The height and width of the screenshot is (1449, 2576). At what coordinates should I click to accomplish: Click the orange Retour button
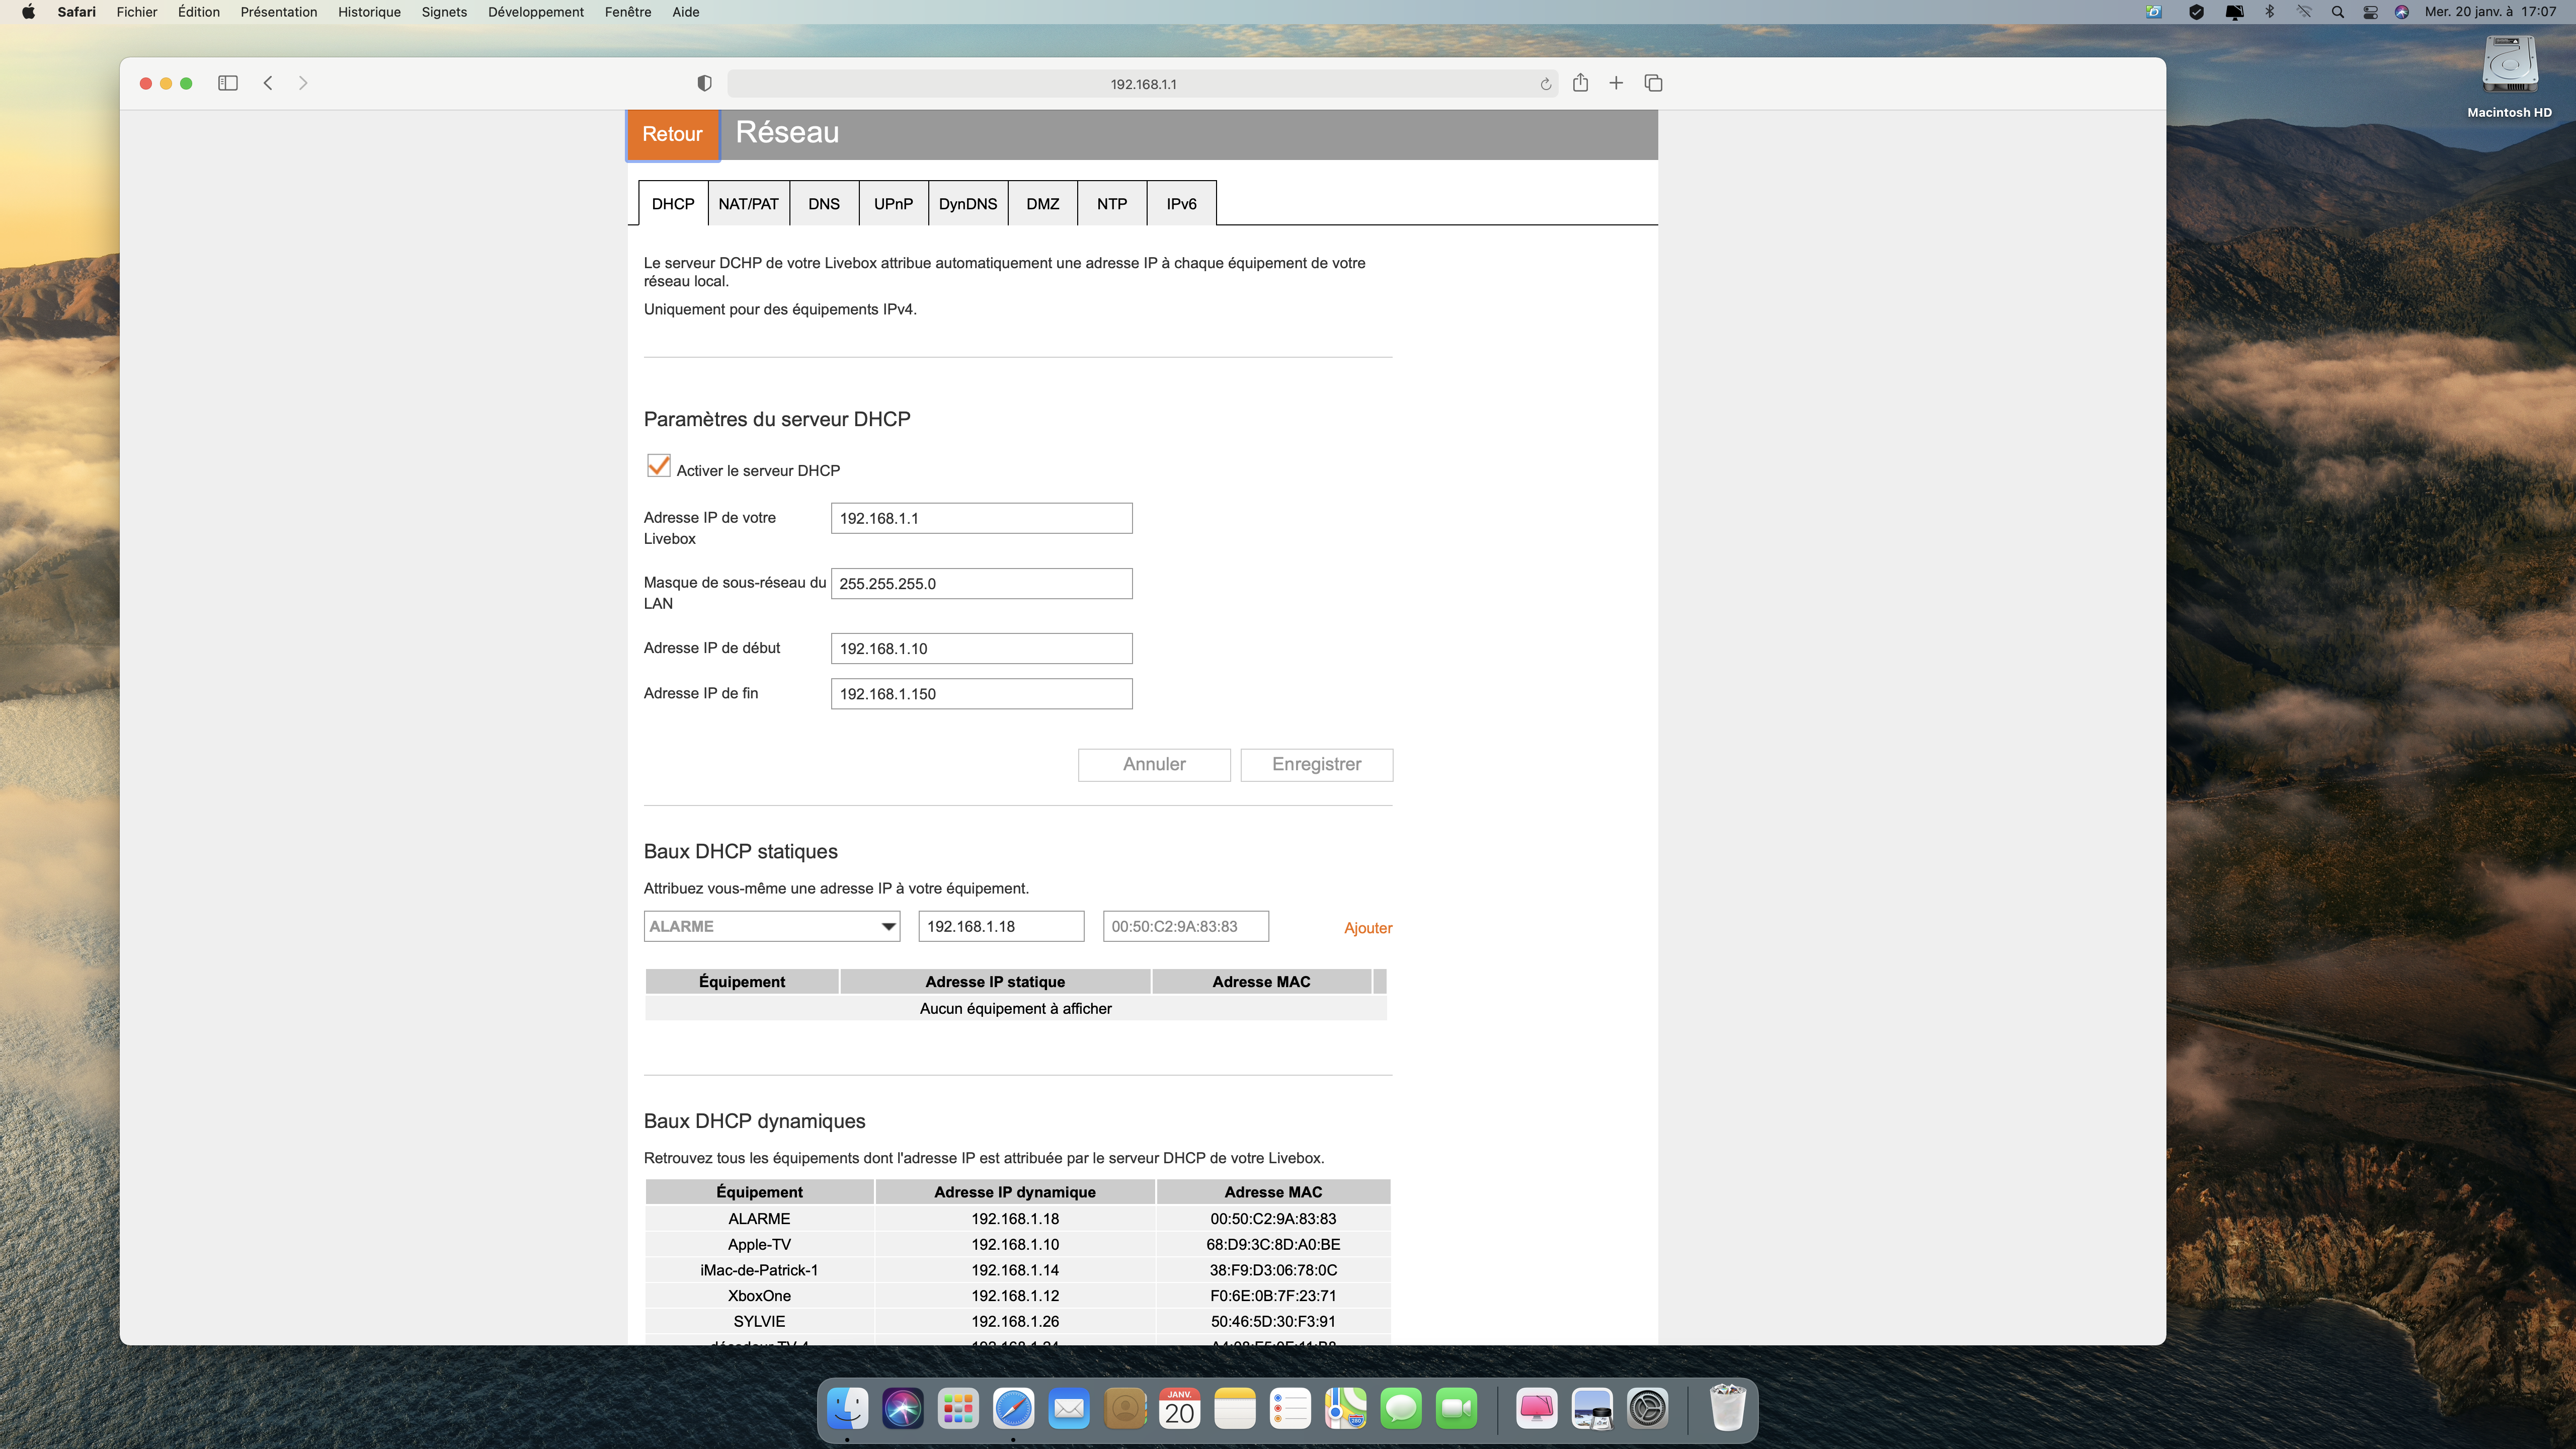pos(672,134)
